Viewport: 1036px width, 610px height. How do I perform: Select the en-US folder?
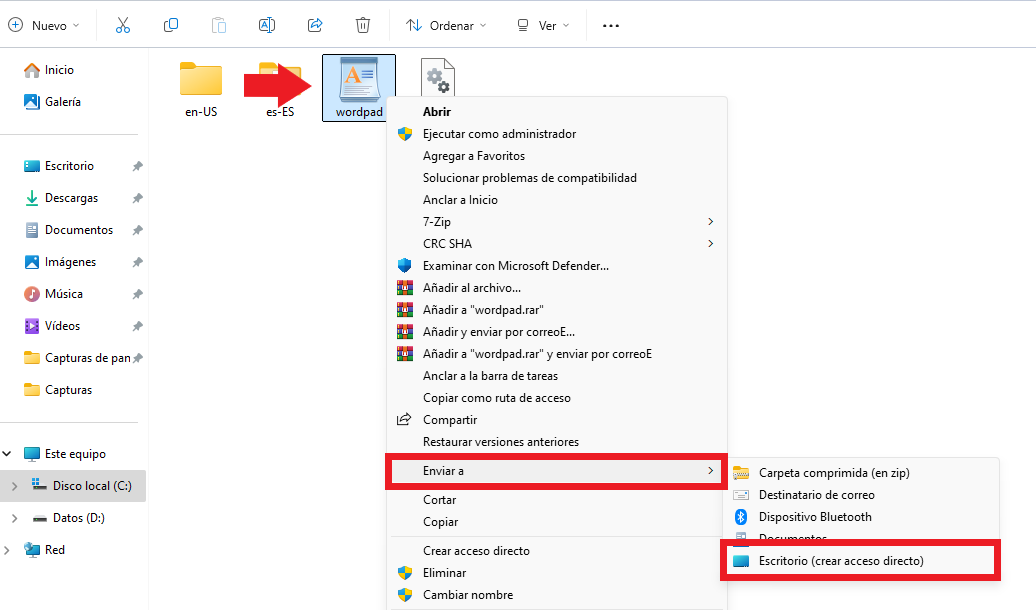point(201,89)
